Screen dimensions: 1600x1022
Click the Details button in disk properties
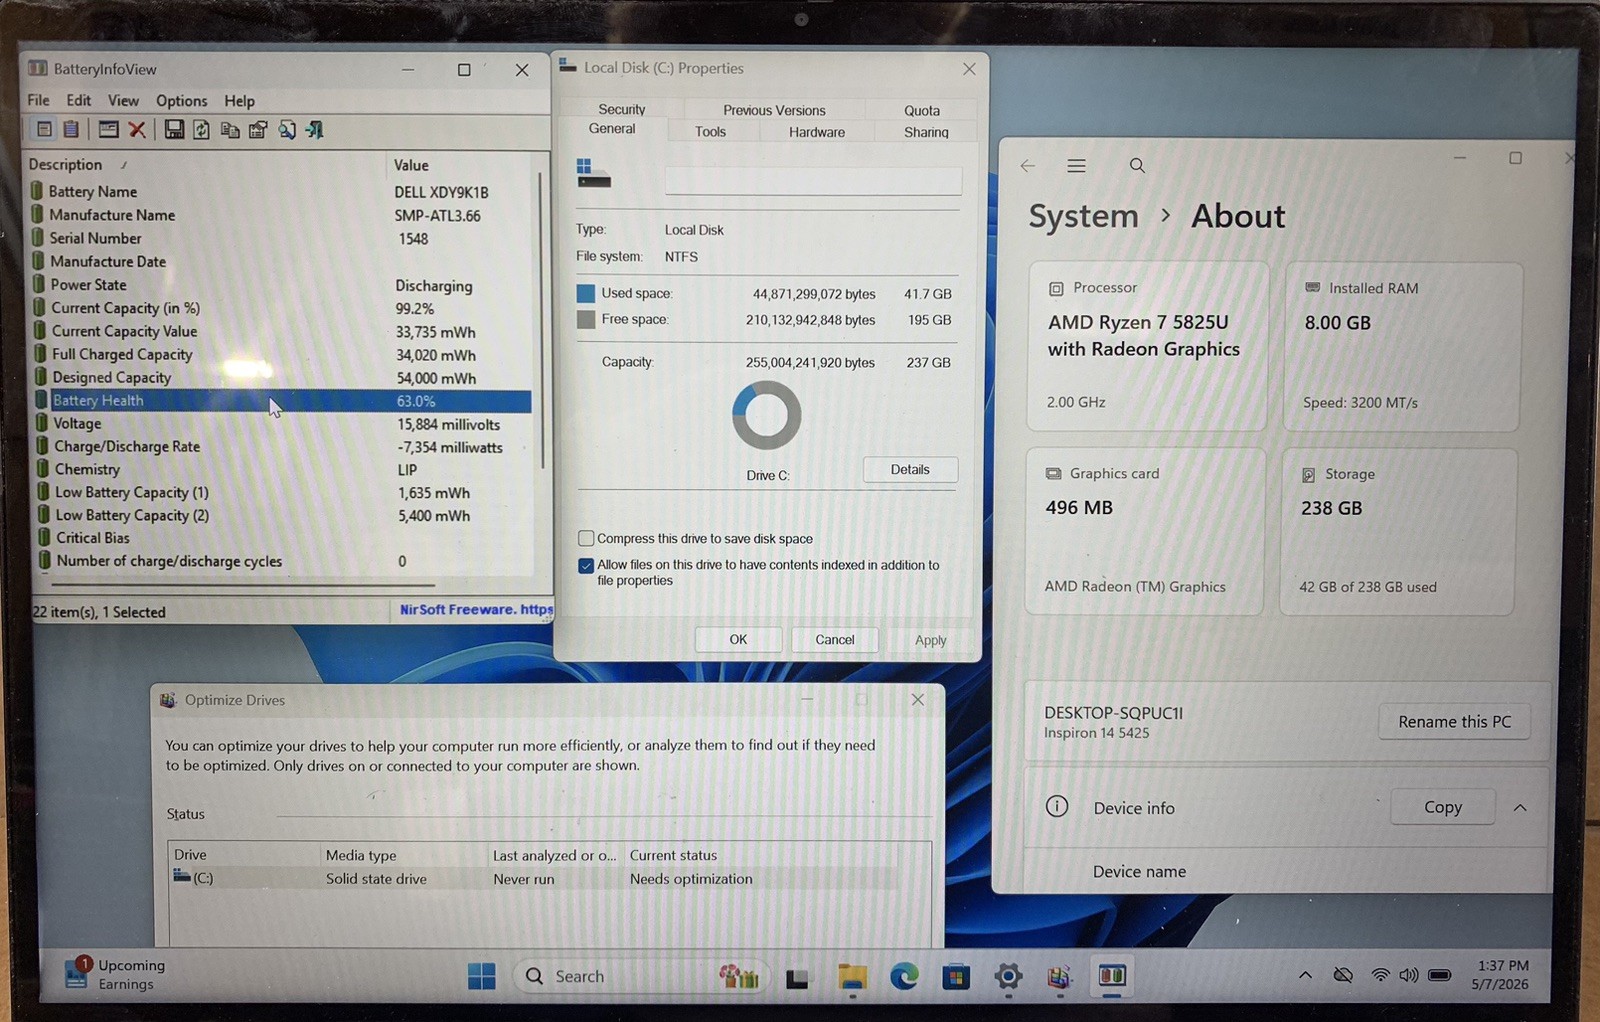click(x=910, y=469)
